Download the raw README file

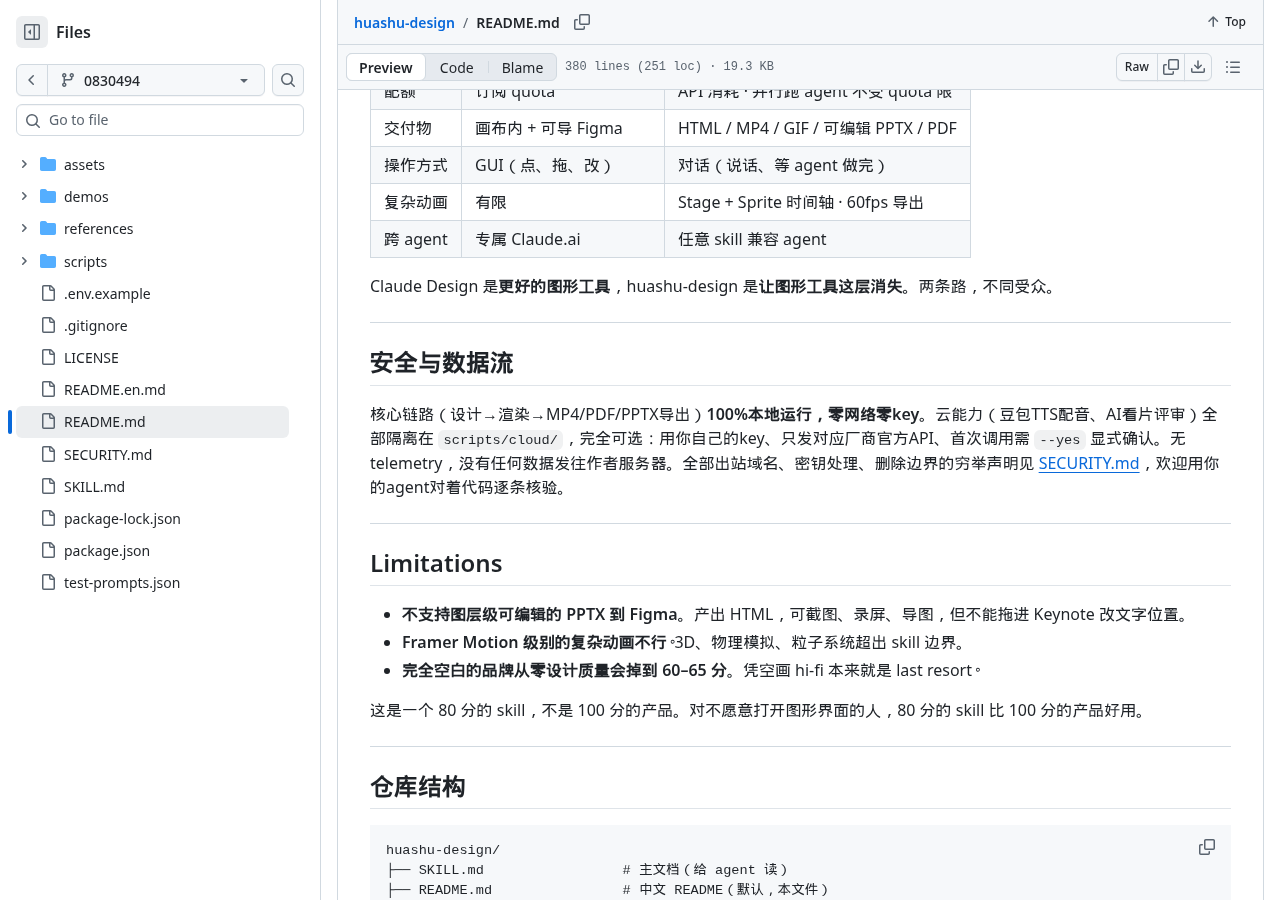(x=1198, y=67)
